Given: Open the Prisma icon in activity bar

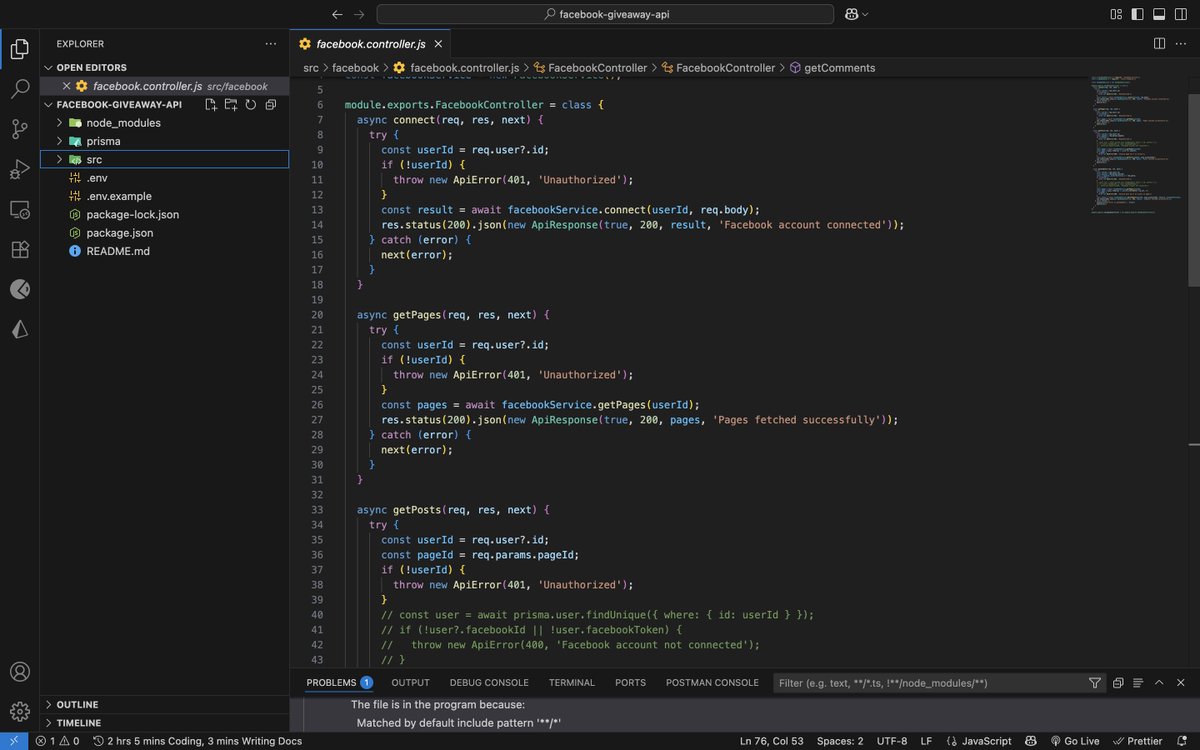Looking at the screenshot, I should 19,329.
